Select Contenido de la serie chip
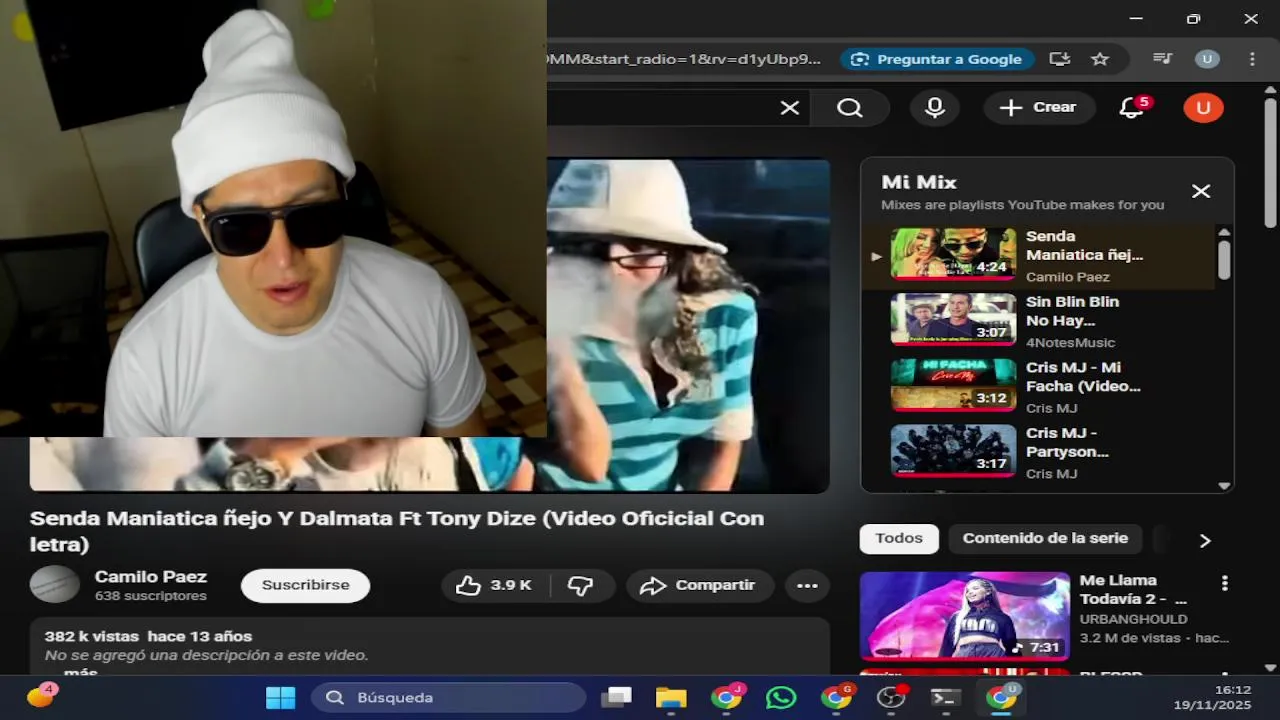Image resolution: width=1280 pixels, height=720 pixels. 1045,538
